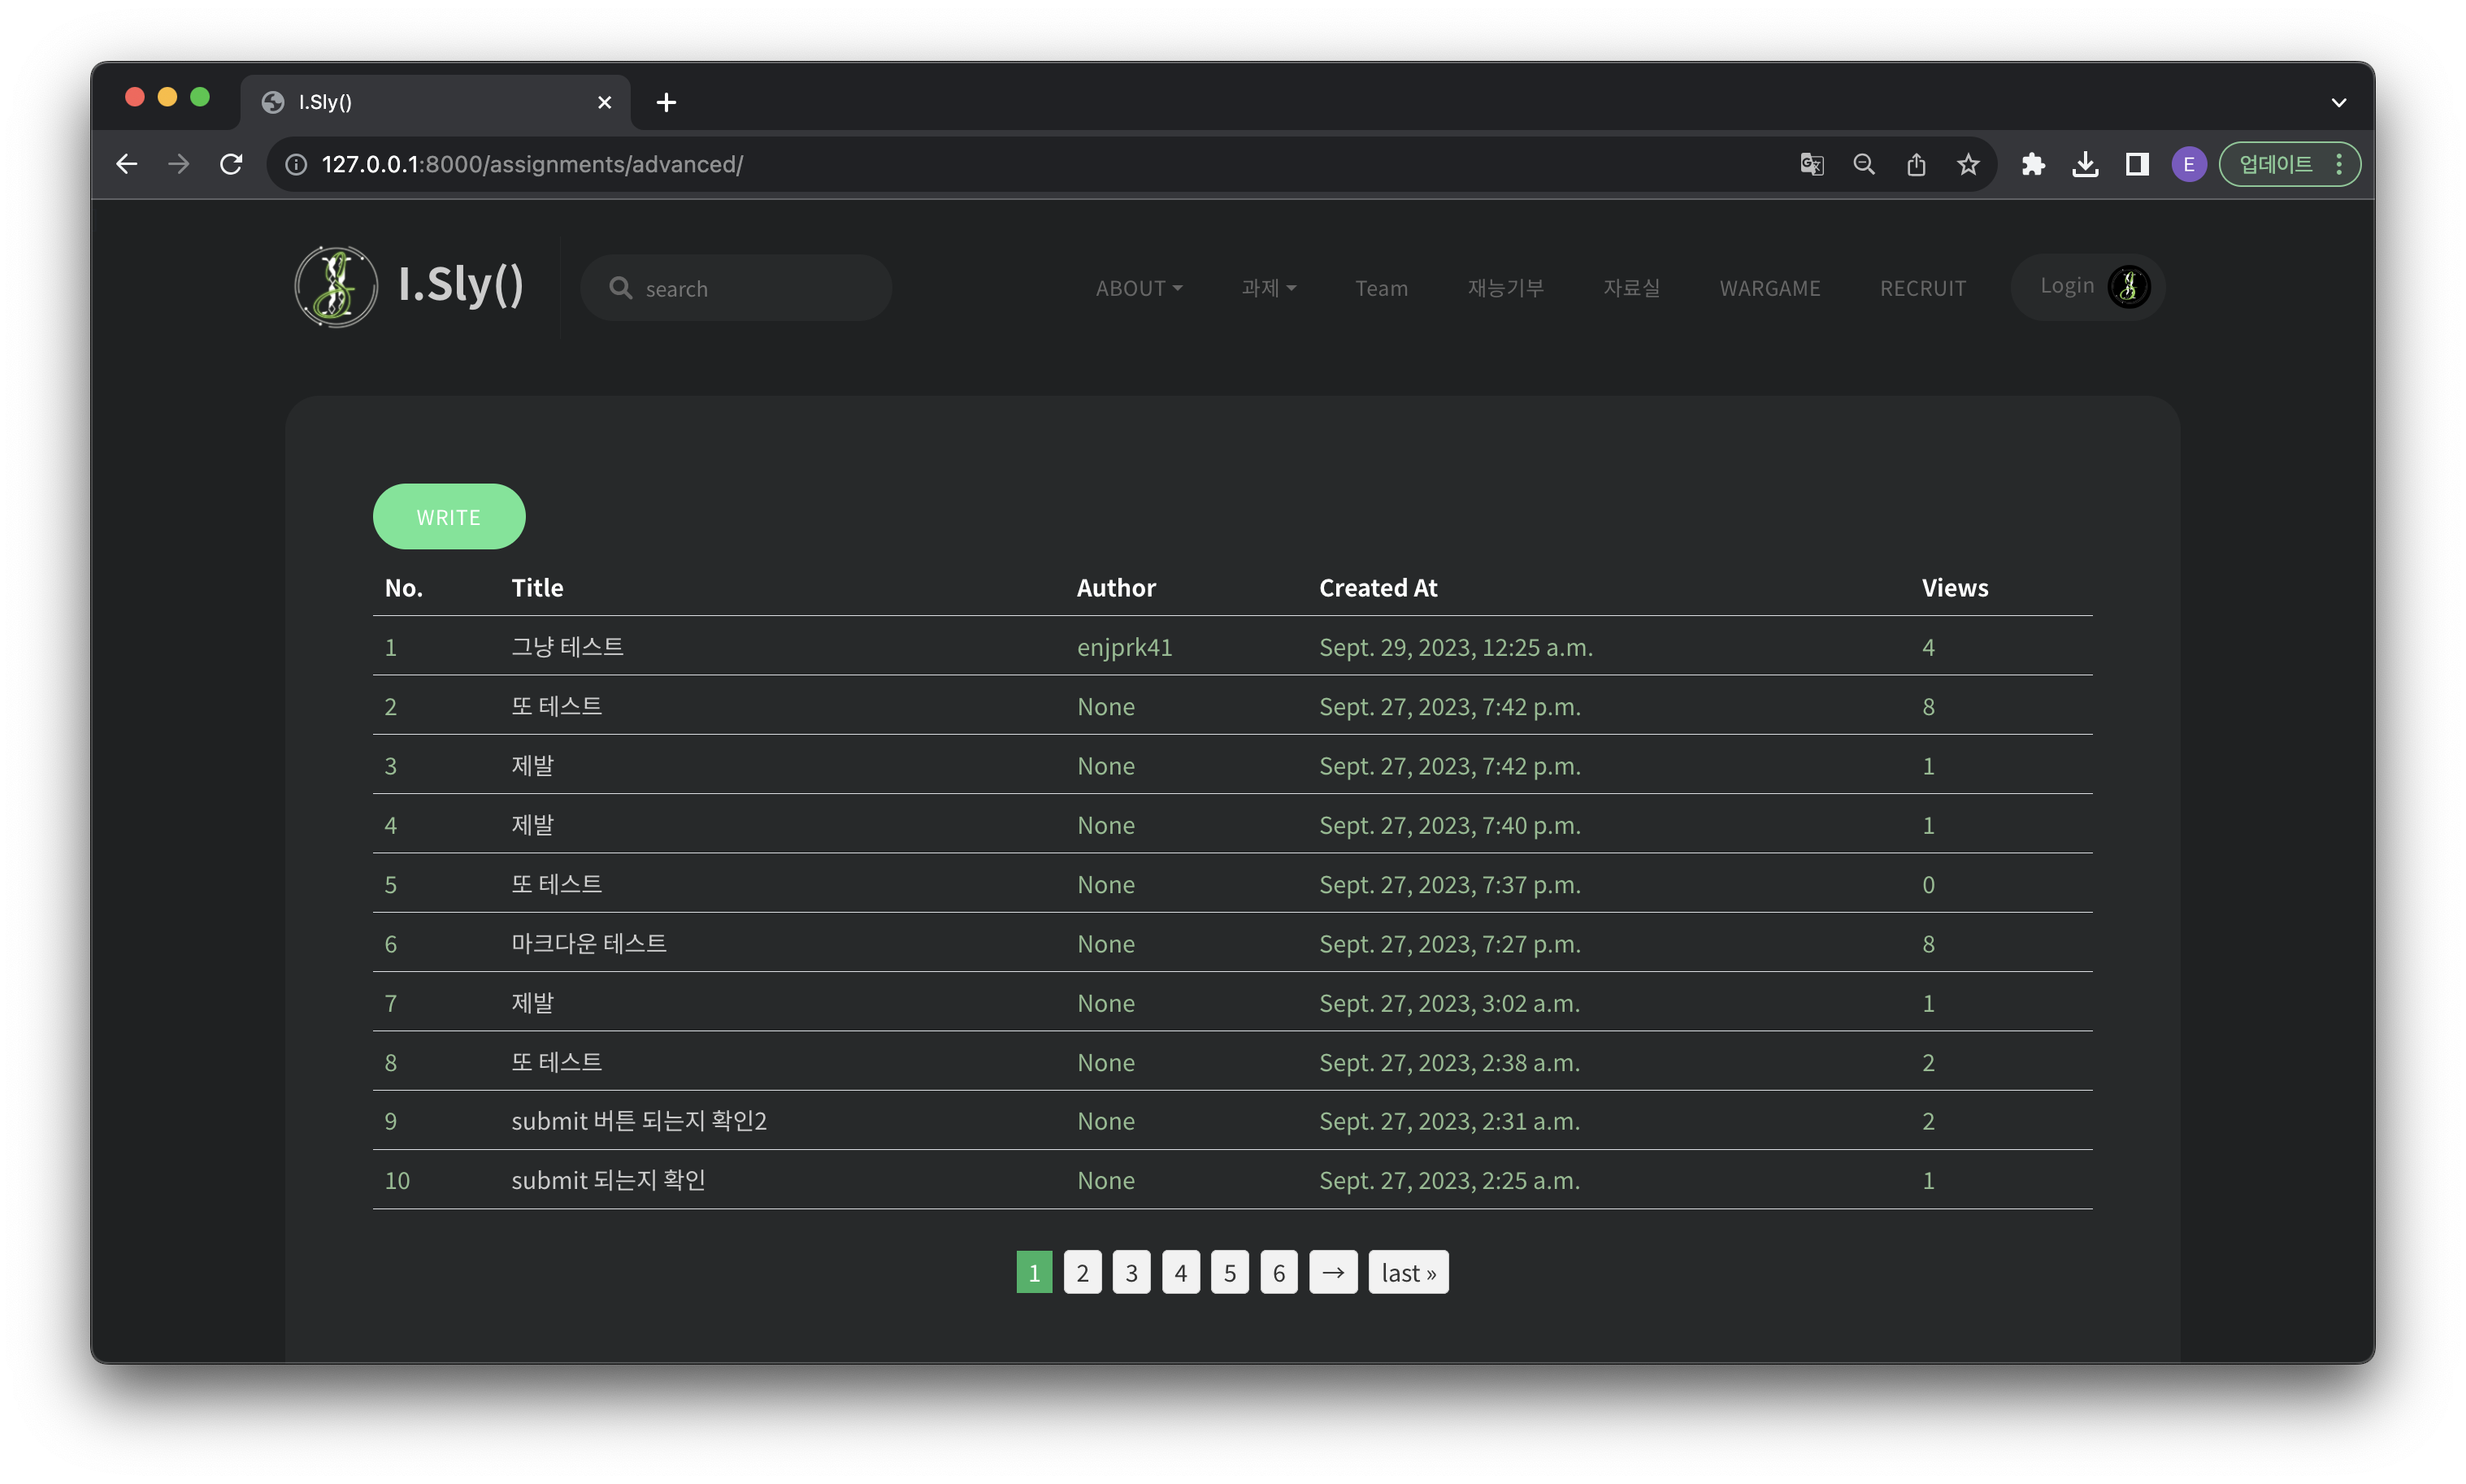
Task: Click the search magnifier icon
Action: pyautogui.click(x=620, y=288)
